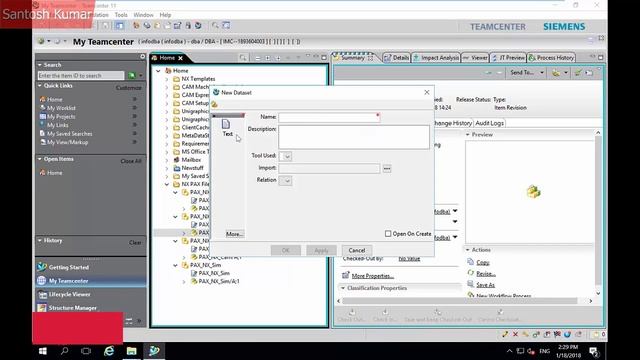Open the Window menu
This screenshot has height=360, width=640.
[143, 15]
